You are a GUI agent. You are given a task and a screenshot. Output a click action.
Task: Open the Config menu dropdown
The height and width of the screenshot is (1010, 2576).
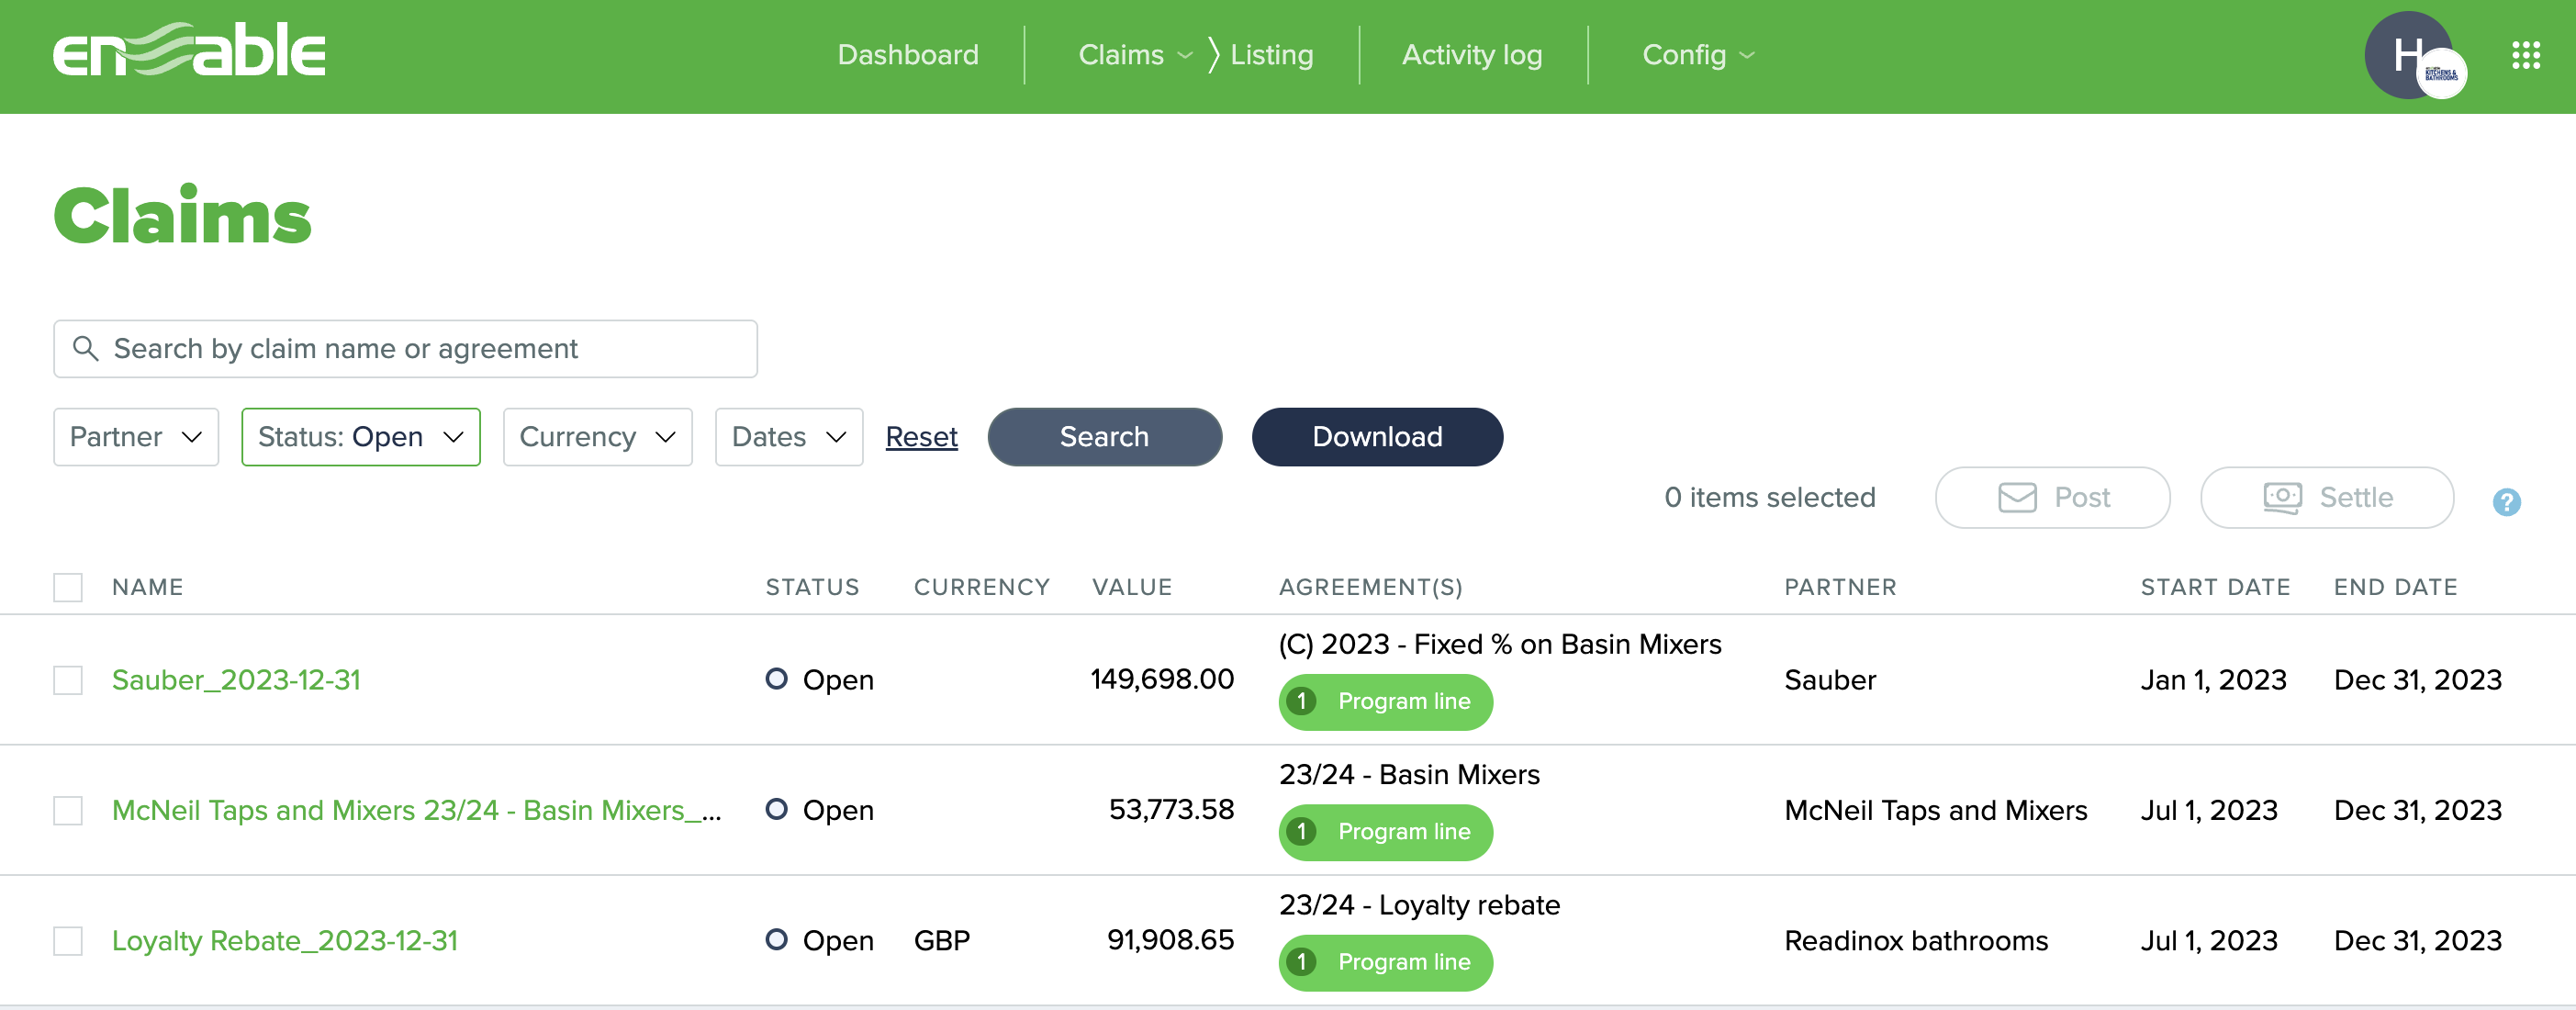tap(1697, 55)
